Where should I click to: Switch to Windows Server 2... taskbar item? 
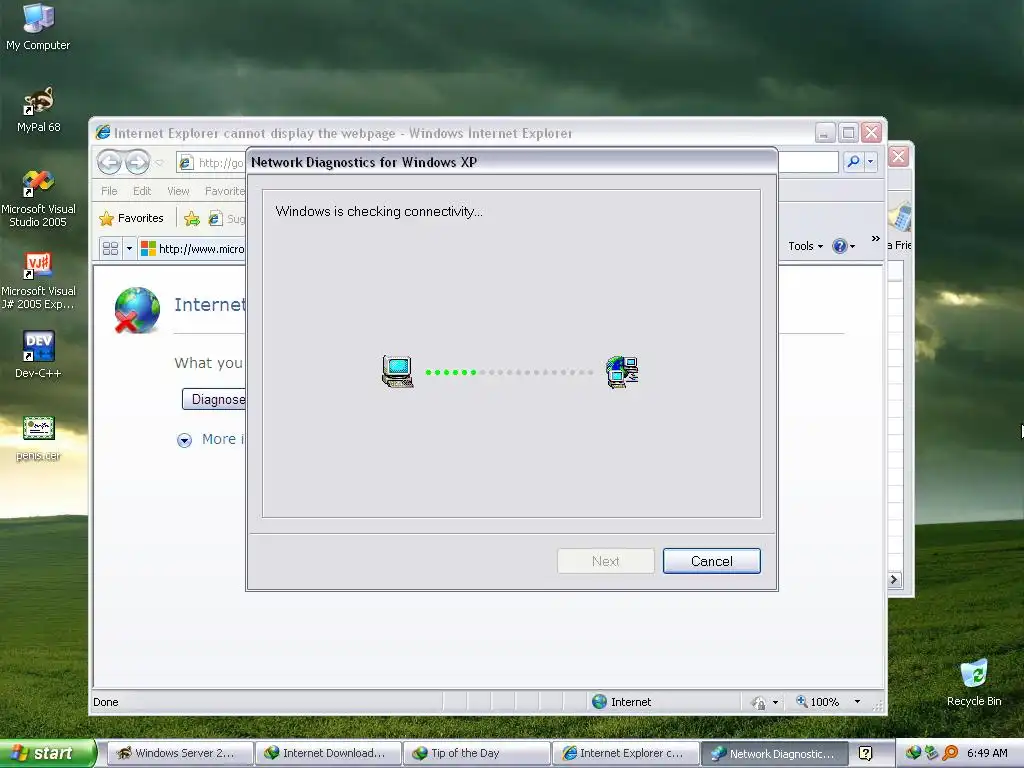(179, 753)
